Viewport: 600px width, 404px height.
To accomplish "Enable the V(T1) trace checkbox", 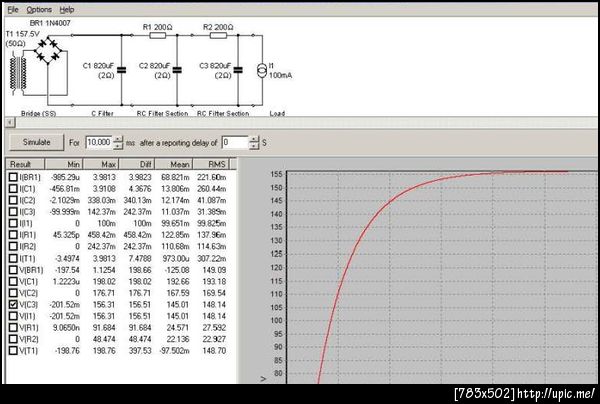I will 13,350.
